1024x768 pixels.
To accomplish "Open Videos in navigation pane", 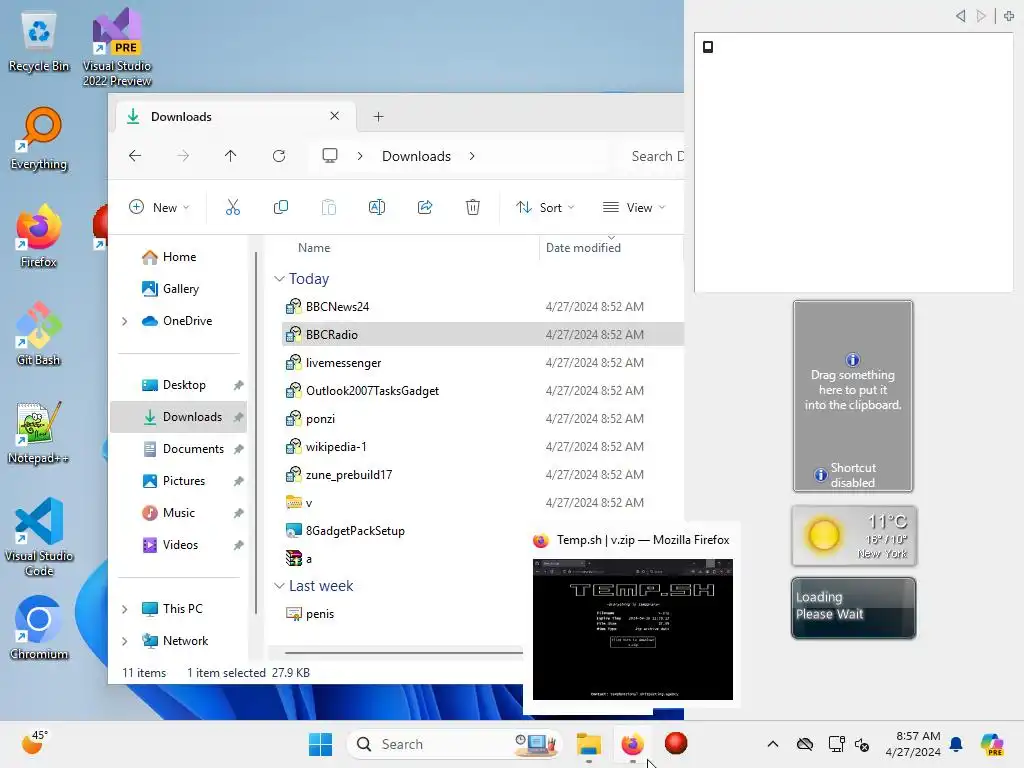I will (x=179, y=545).
